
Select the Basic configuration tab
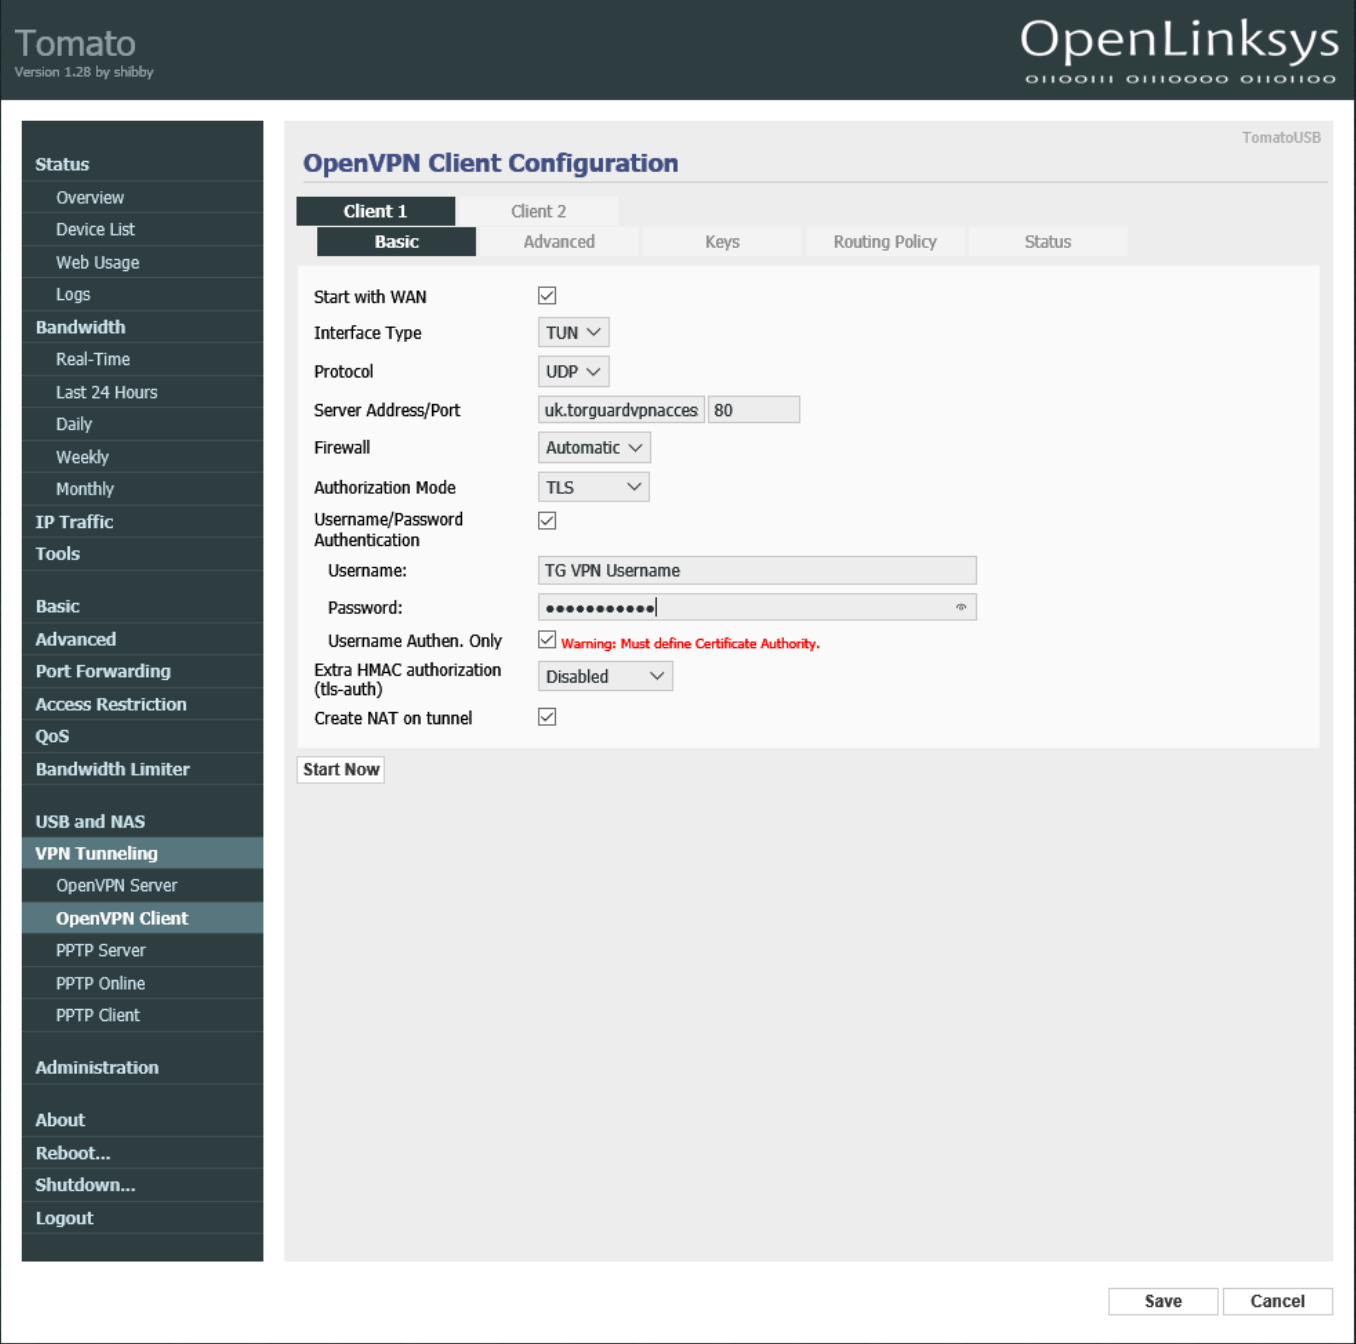[396, 242]
